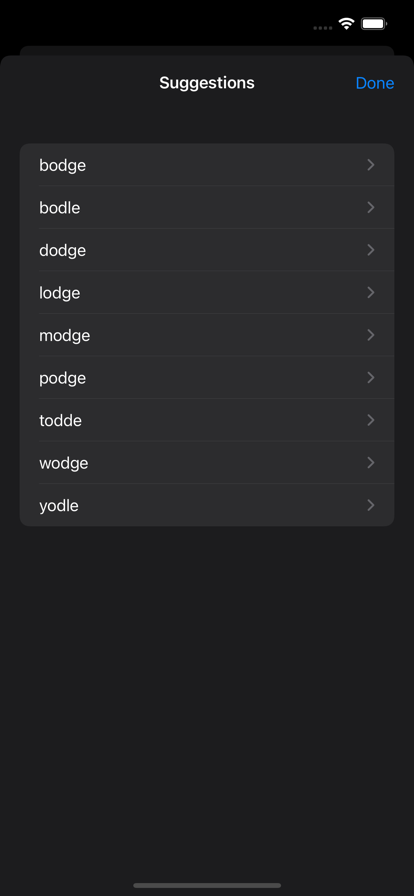Select the bodle suggestion row
Viewport: 414px width, 896px height.
click(x=207, y=207)
